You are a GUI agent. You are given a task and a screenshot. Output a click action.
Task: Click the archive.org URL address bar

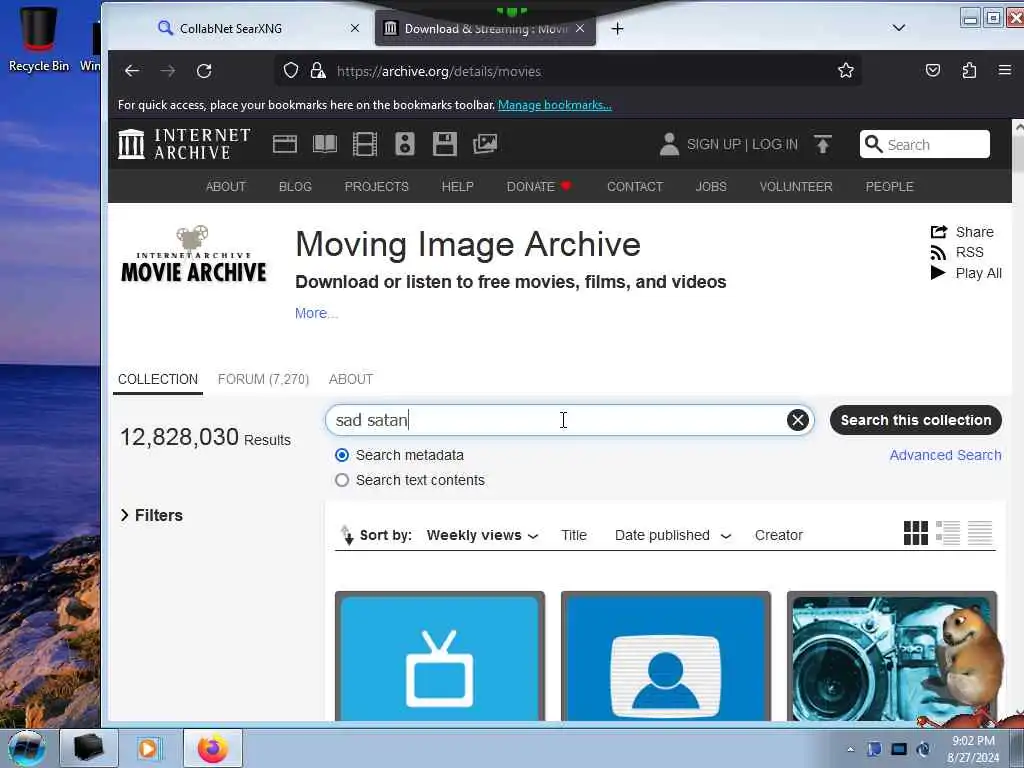[568, 71]
